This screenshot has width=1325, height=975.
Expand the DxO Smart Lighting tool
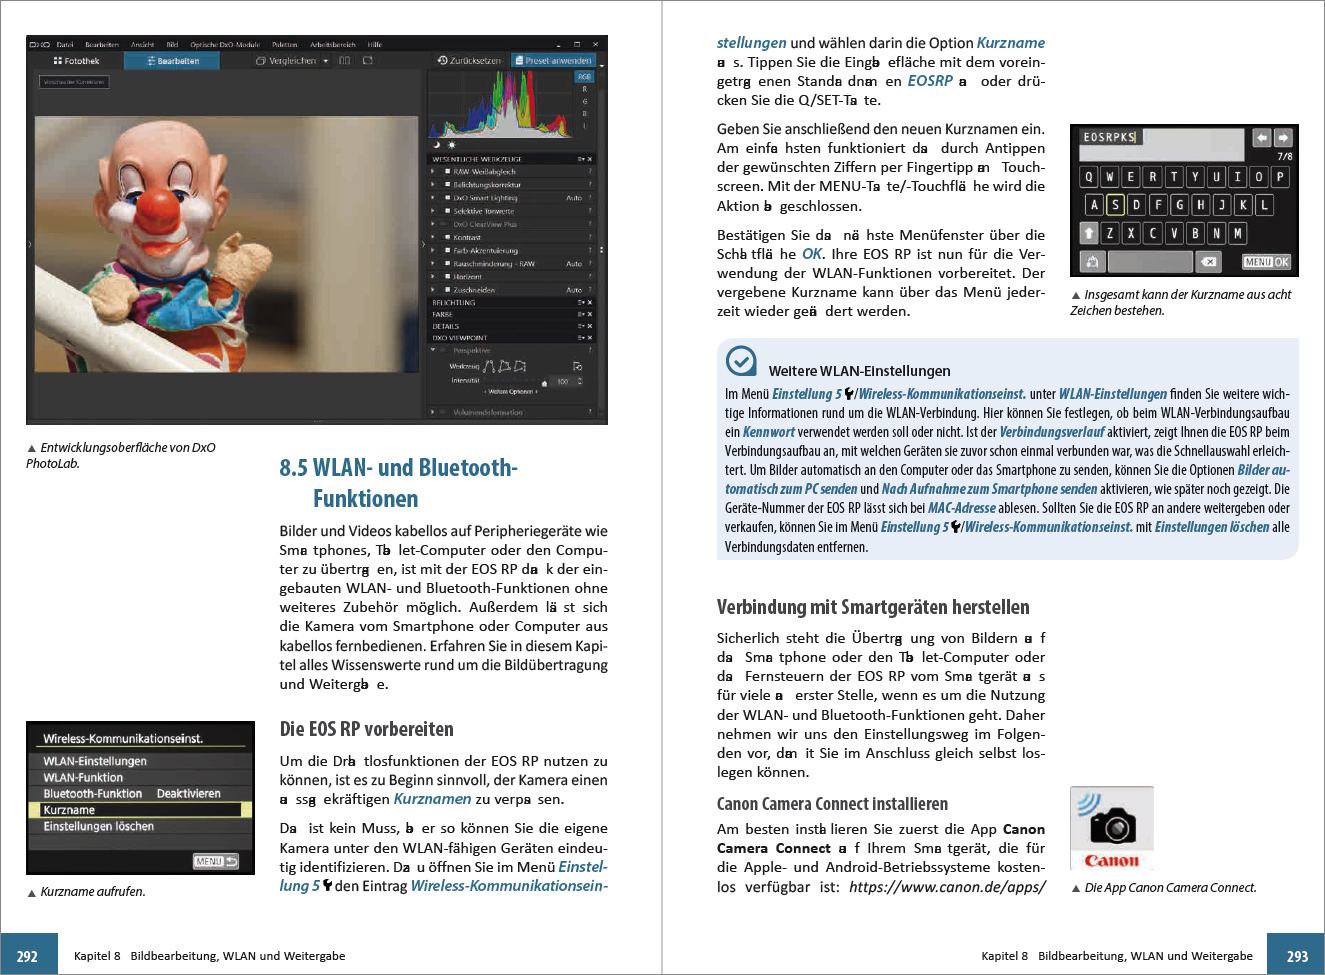(x=433, y=198)
